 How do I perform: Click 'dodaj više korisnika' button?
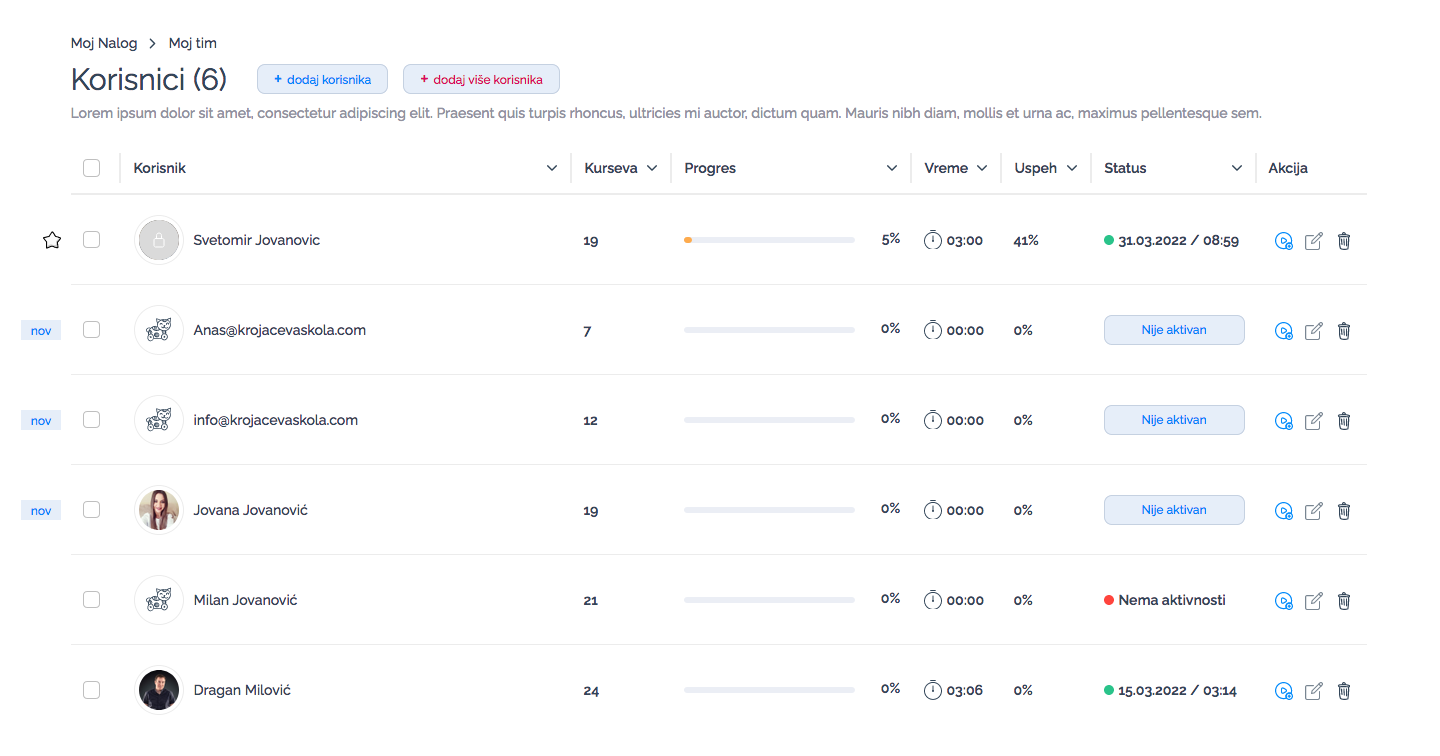(x=481, y=79)
